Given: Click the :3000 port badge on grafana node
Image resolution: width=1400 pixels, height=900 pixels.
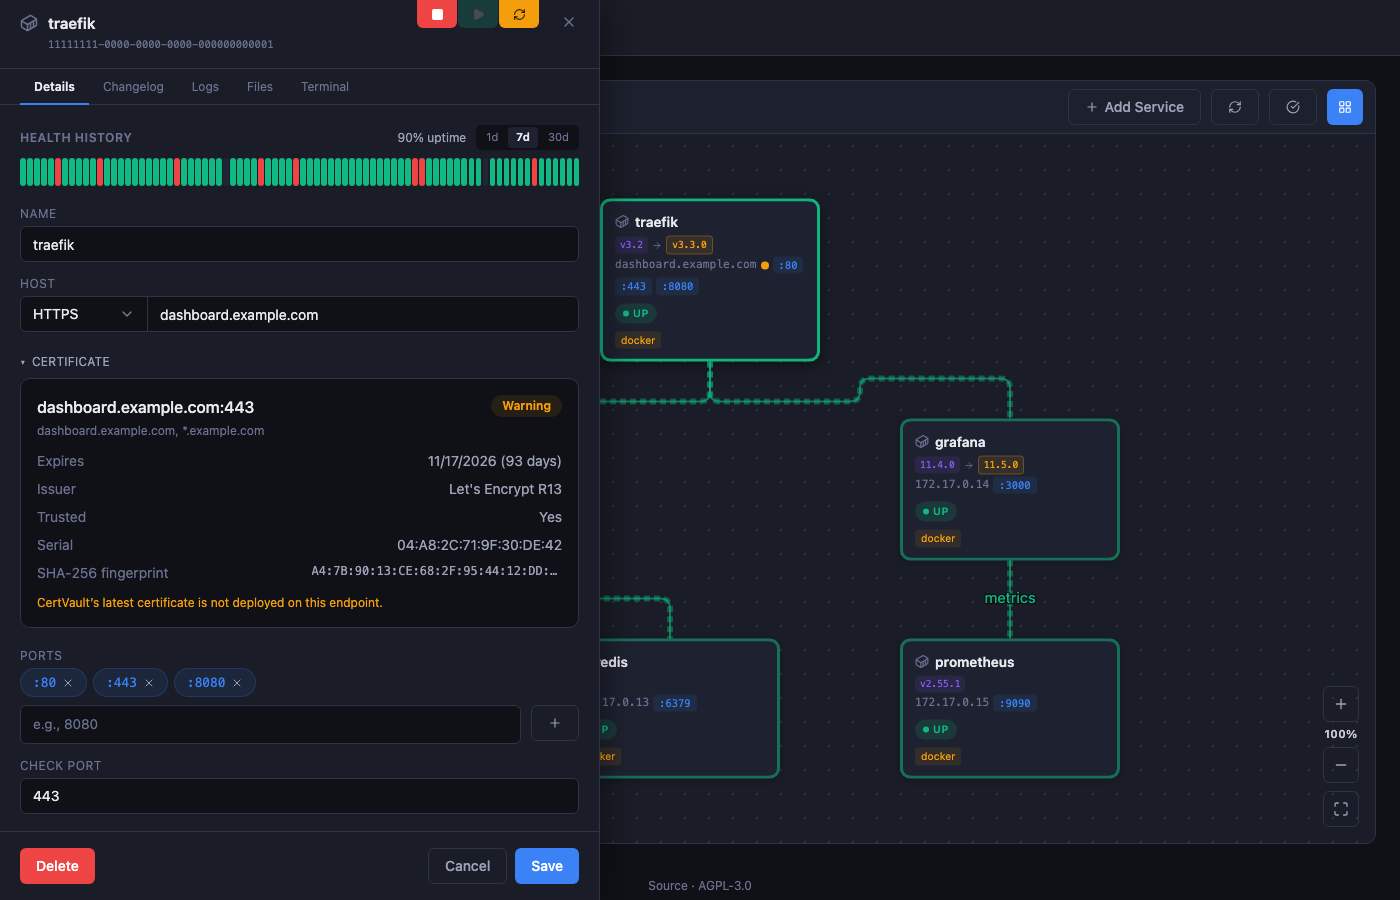Looking at the screenshot, I should (x=1016, y=486).
